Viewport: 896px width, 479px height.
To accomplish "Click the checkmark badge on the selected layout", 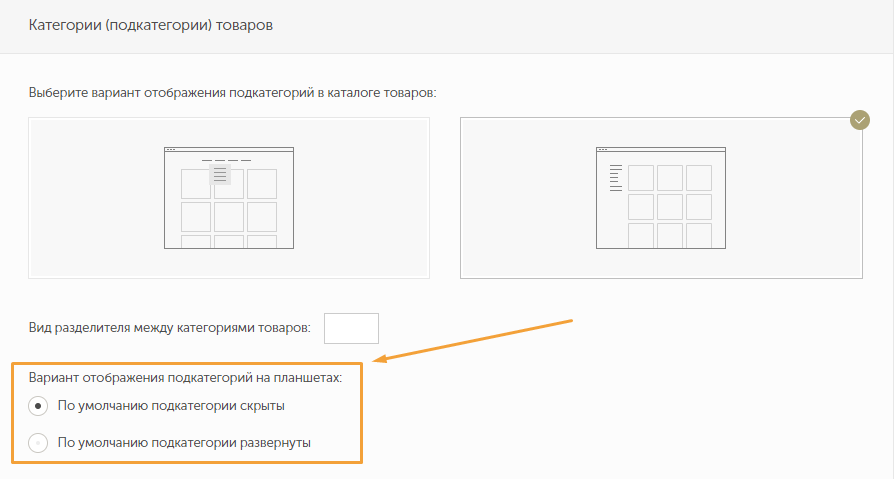I will (859, 120).
